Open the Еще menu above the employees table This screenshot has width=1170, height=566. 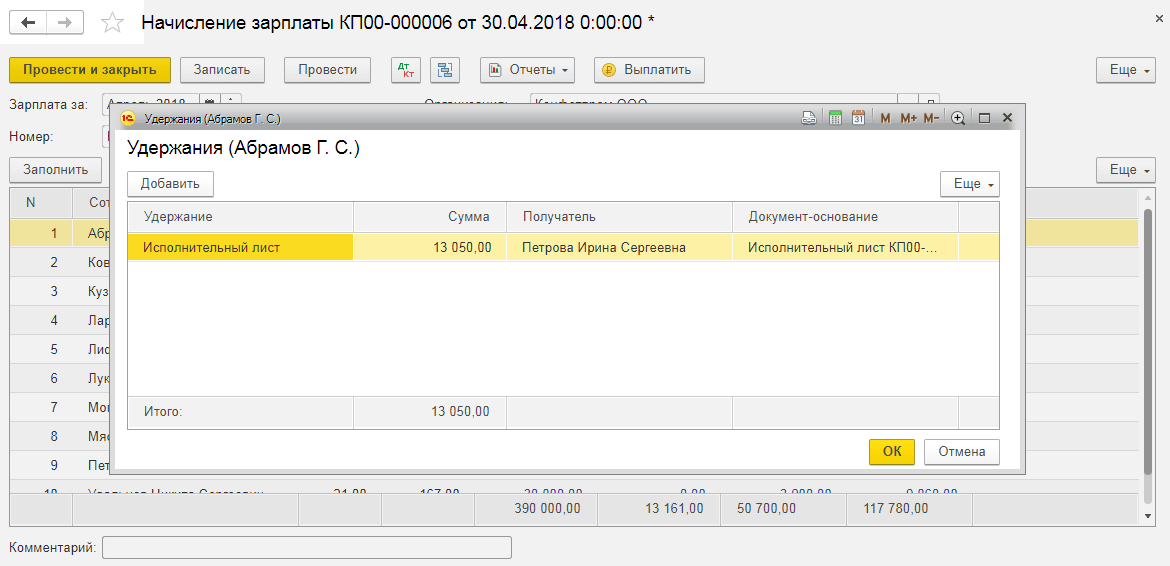point(1127,170)
